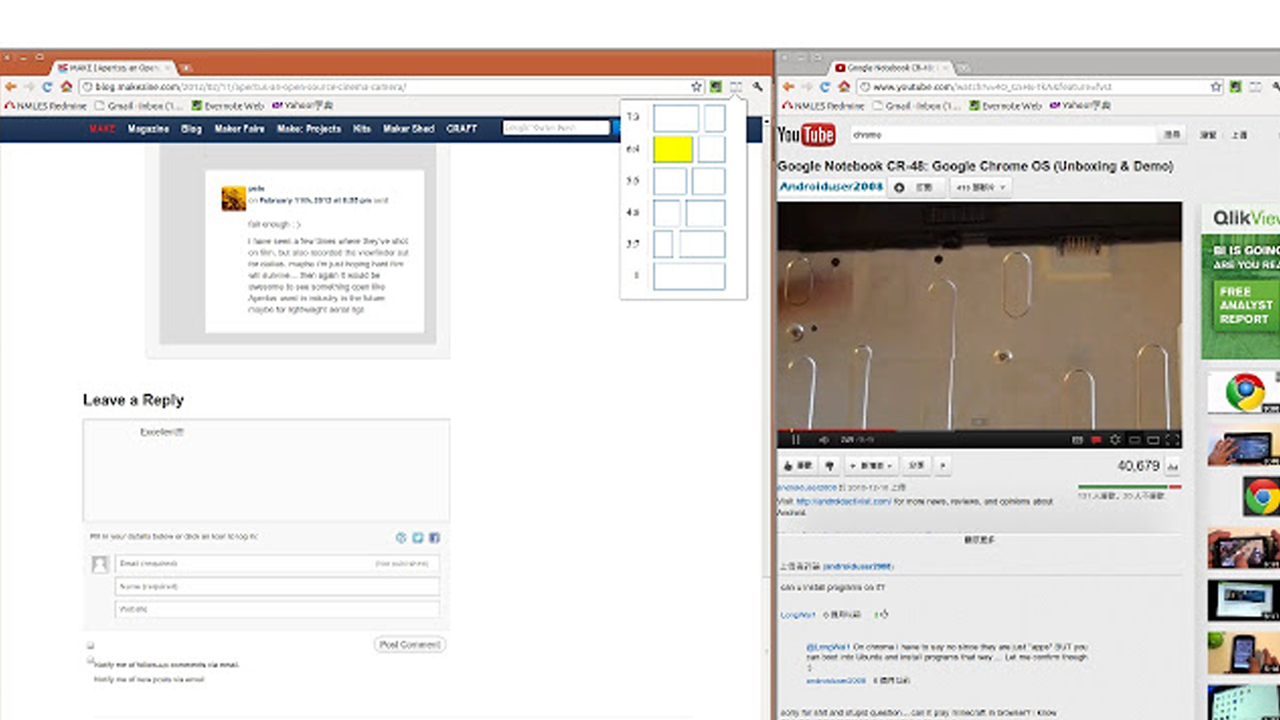
Task: Click the video progress bar
Action: click(x=979, y=430)
